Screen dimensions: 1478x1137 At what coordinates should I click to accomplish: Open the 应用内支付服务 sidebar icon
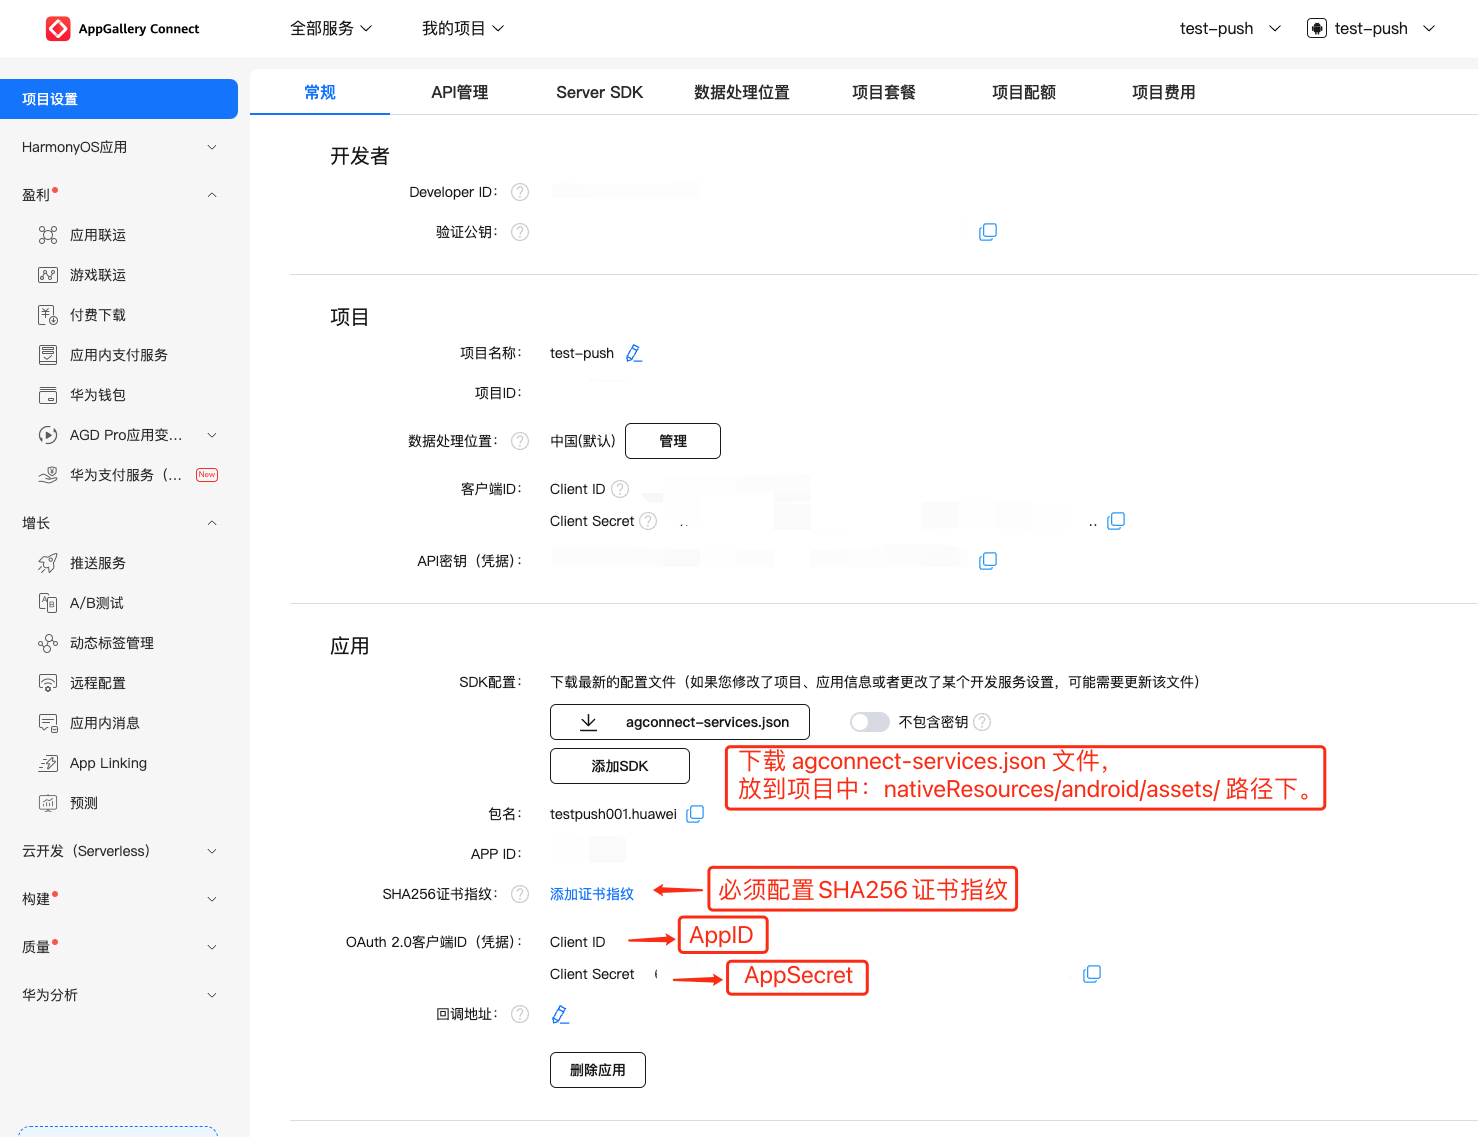click(48, 355)
